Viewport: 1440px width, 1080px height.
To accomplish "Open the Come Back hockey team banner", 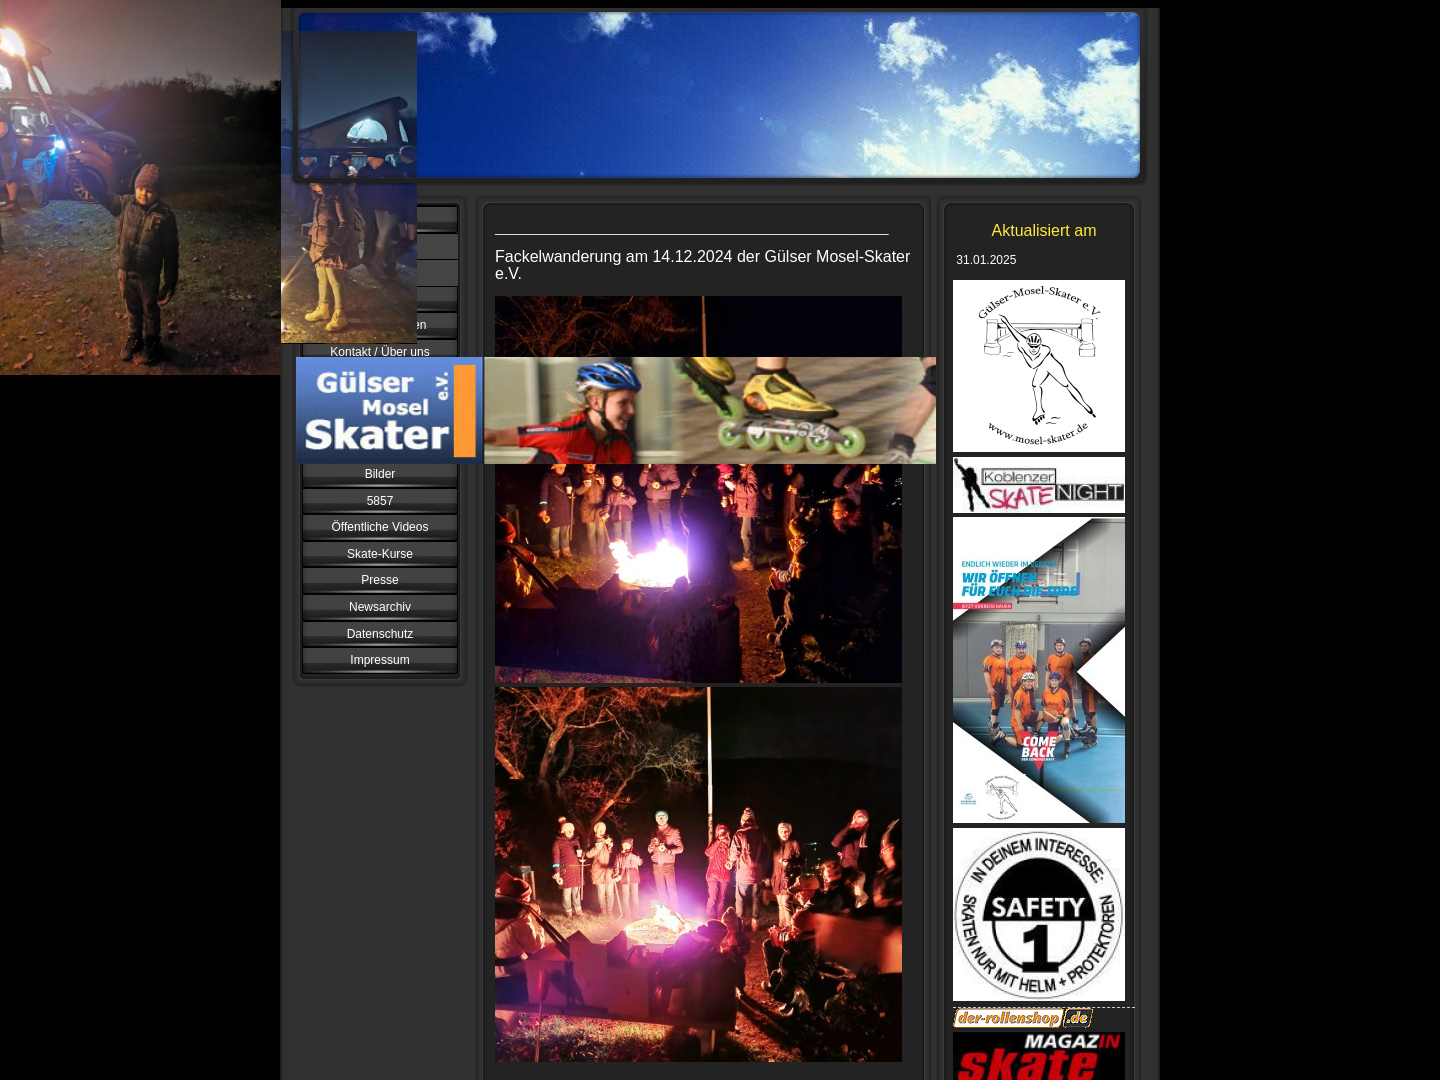I will [1039, 670].
